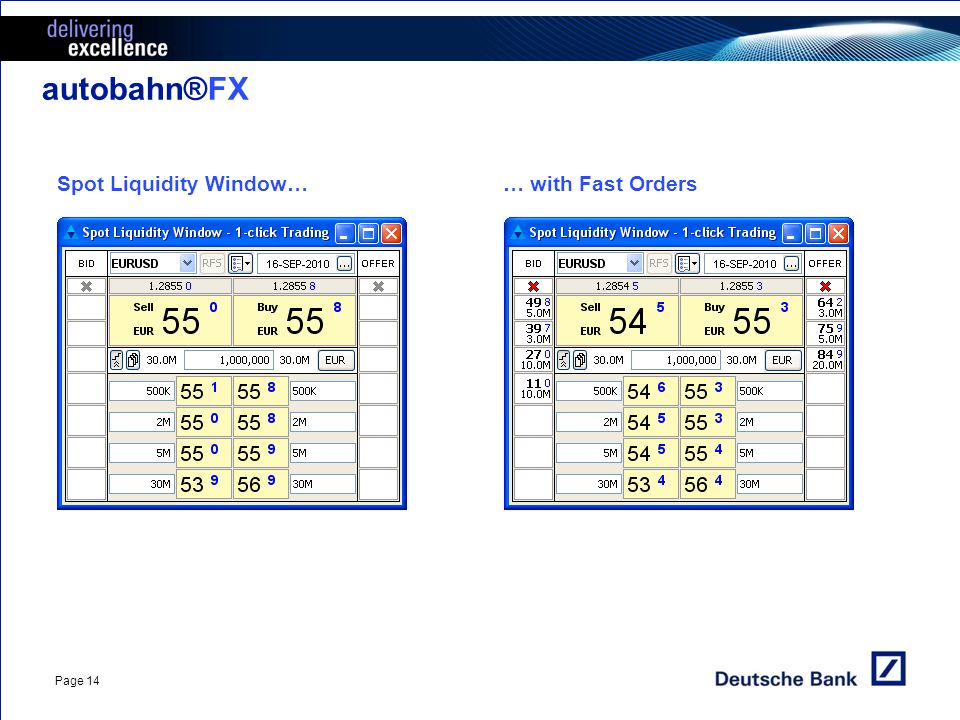This screenshot has height=720, width=960.
Task: Click RFS button in Fast Orders window
Action: [659, 263]
